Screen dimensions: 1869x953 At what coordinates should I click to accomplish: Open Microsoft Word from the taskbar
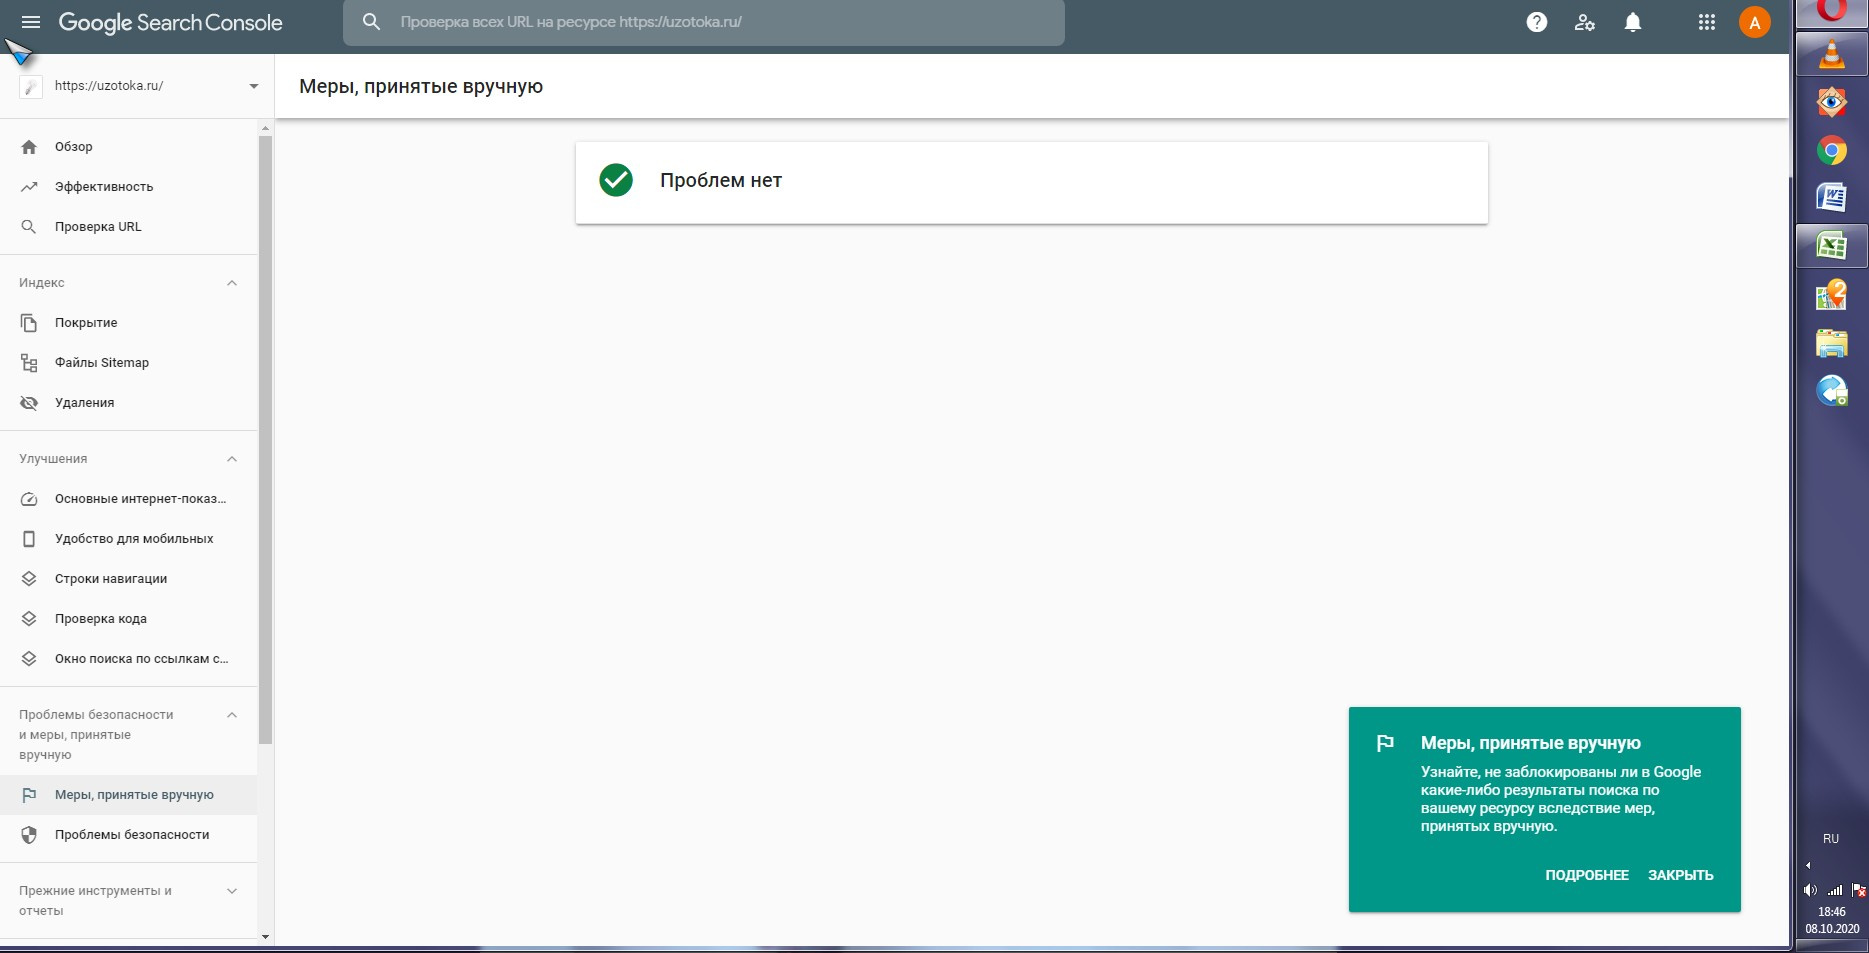(1832, 197)
